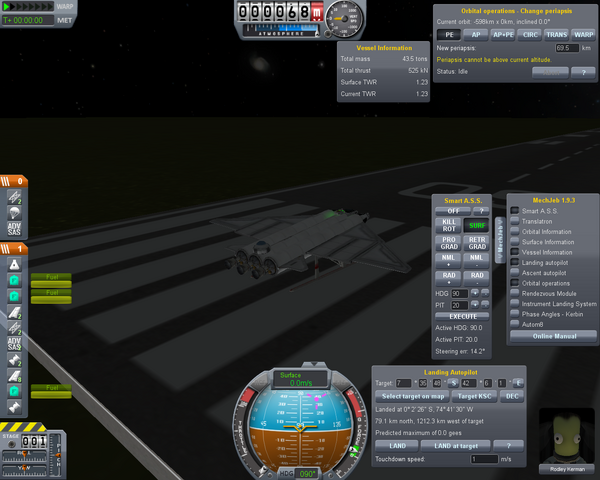Toggle the Orbital operations checkbox

[x=515, y=283]
